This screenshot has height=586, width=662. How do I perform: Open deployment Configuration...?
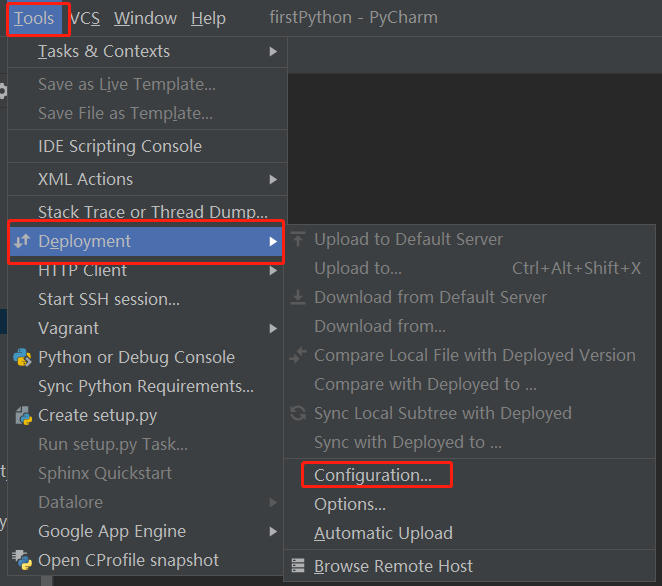pos(469,475)
